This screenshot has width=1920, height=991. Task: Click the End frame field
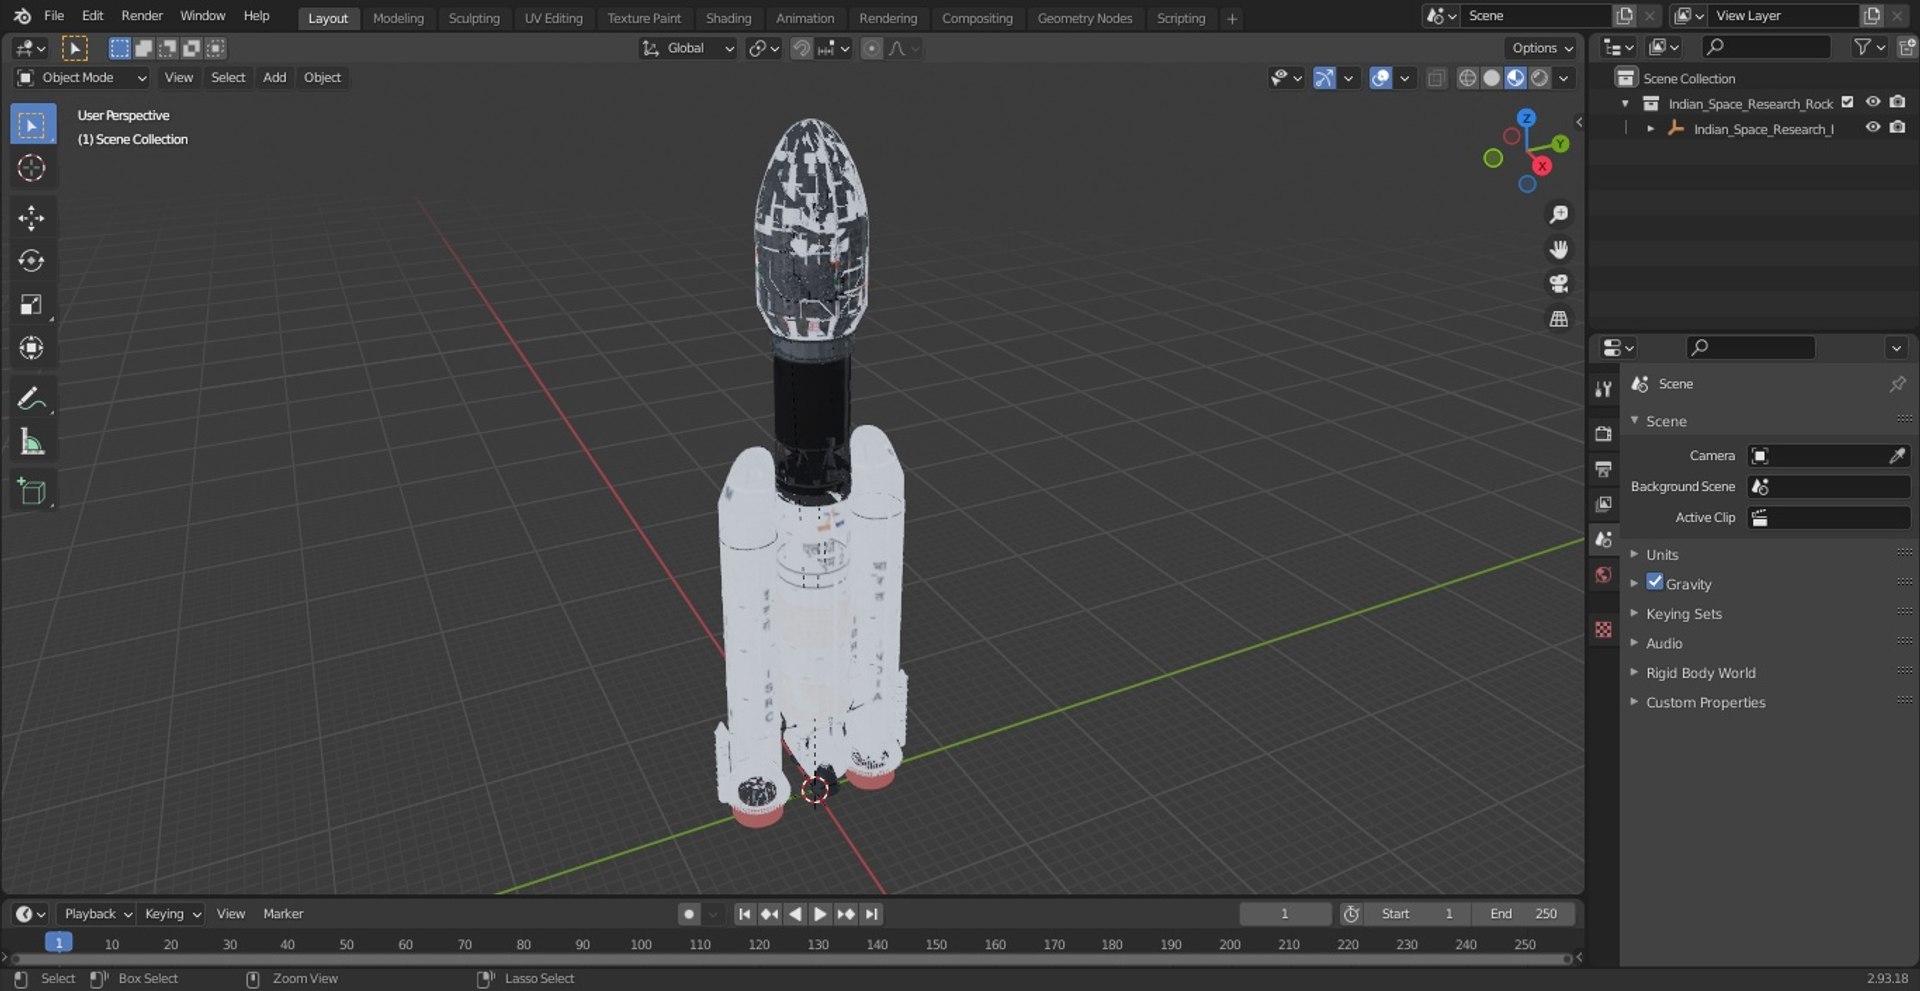pyautogui.click(x=1523, y=914)
